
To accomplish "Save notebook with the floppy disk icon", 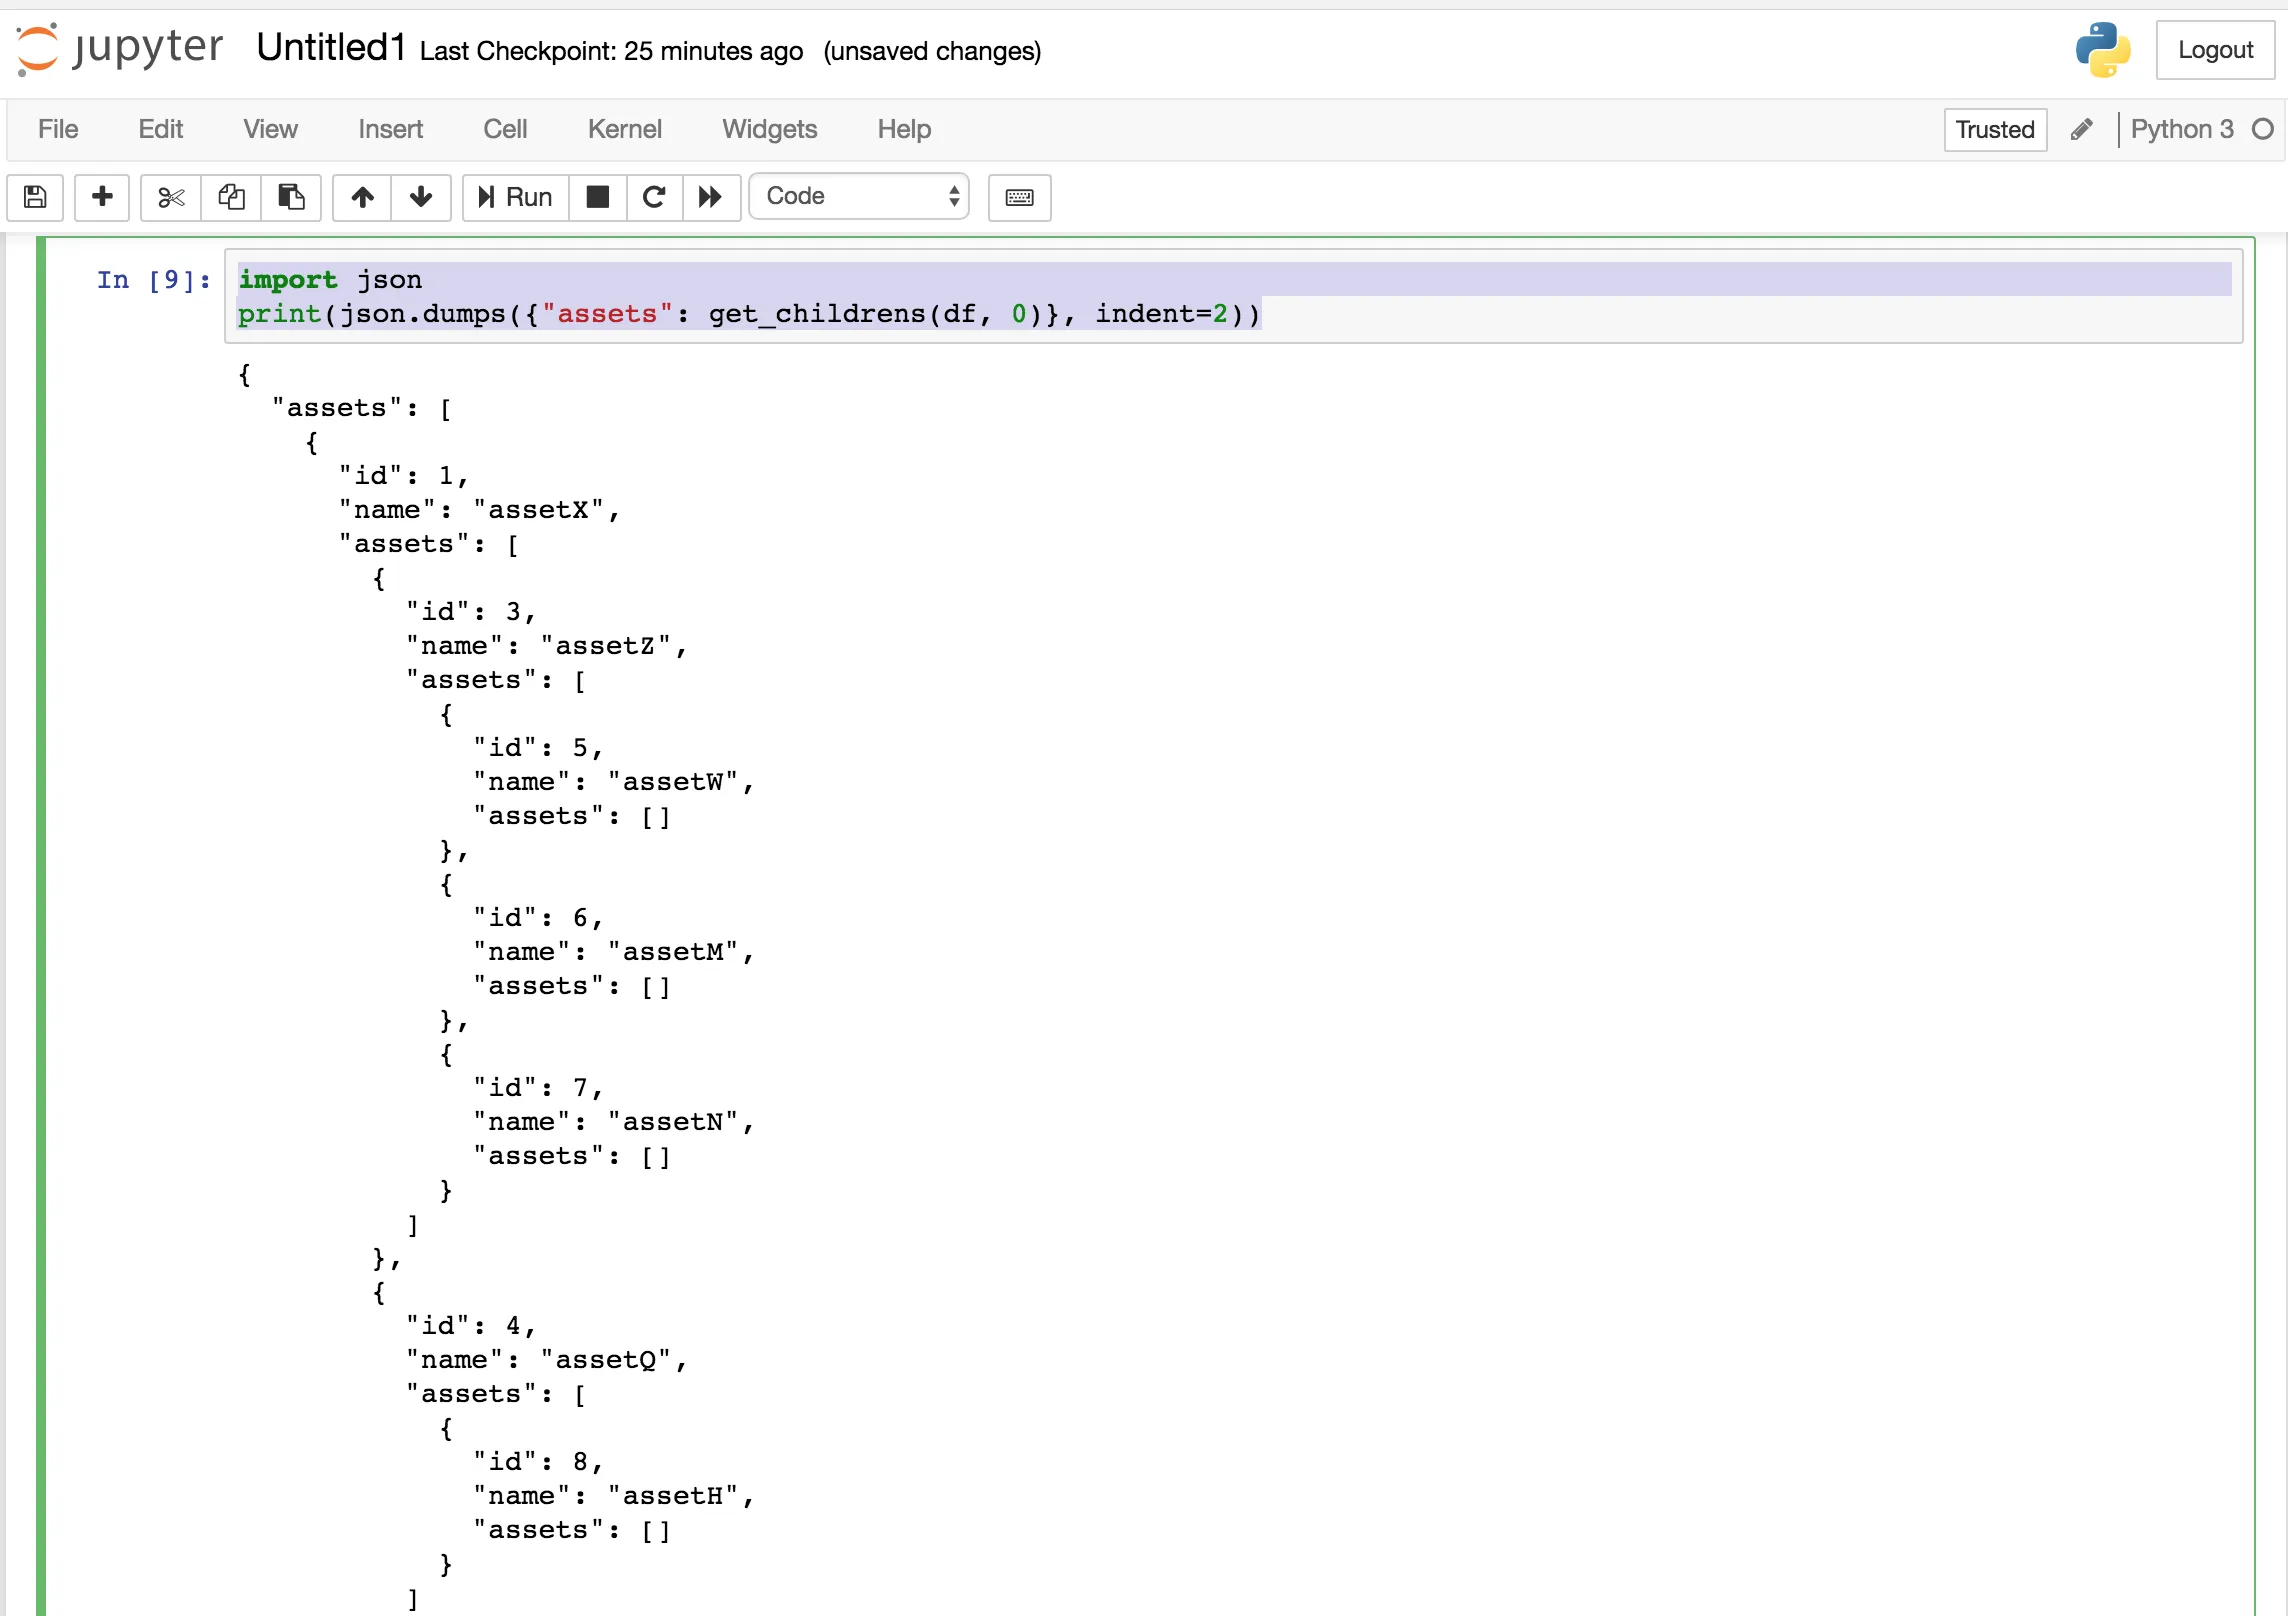I will click(x=35, y=197).
